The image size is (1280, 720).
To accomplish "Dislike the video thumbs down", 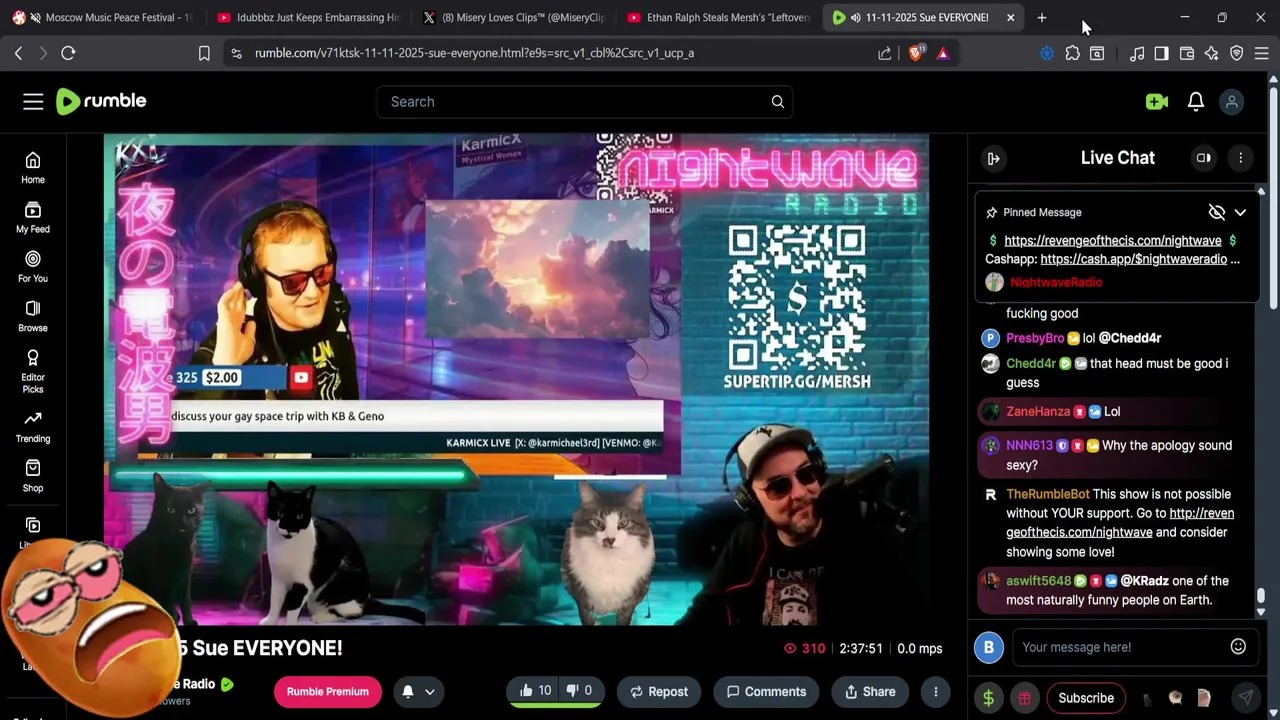I will (580, 691).
